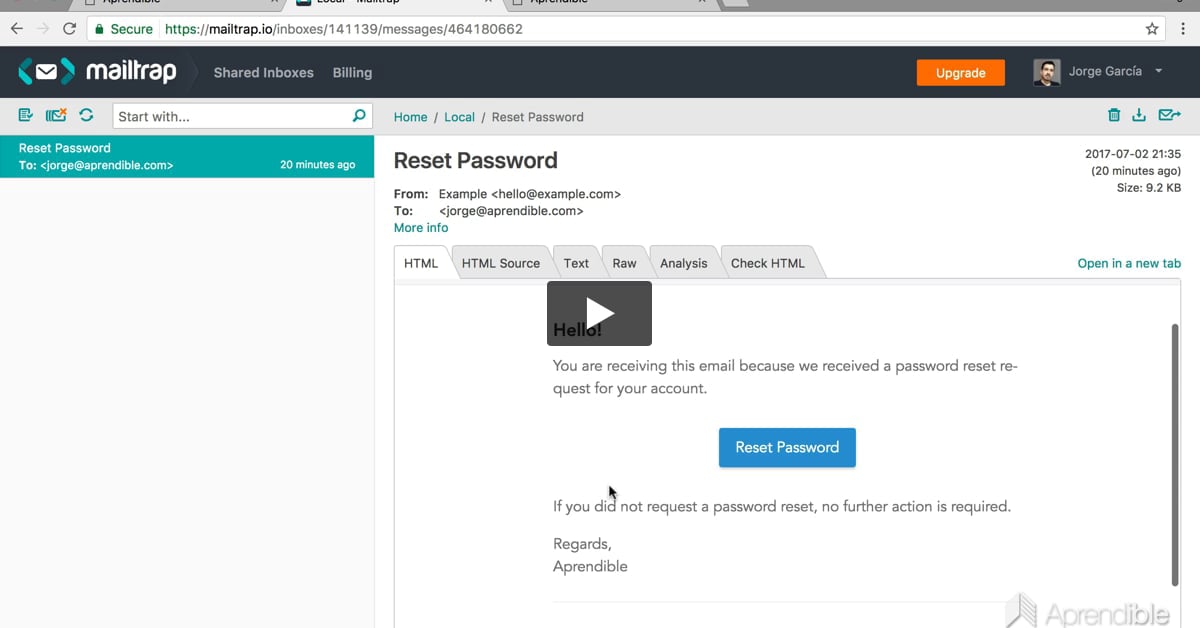This screenshot has width=1200, height=628.
Task: Open the Jorge García account dropdown
Action: tap(1115, 71)
